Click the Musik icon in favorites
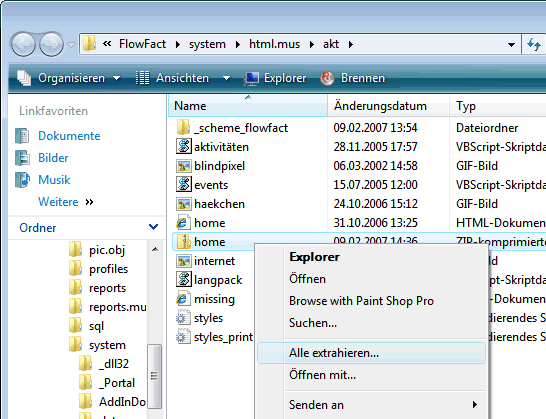The image size is (546, 419). (x=22, y=180)
